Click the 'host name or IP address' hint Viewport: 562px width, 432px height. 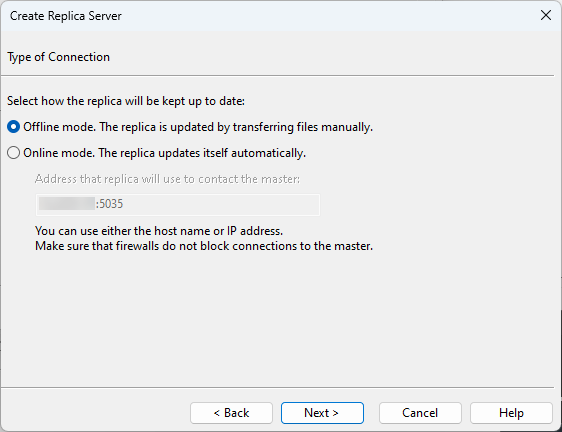click(x=159, y=231)
